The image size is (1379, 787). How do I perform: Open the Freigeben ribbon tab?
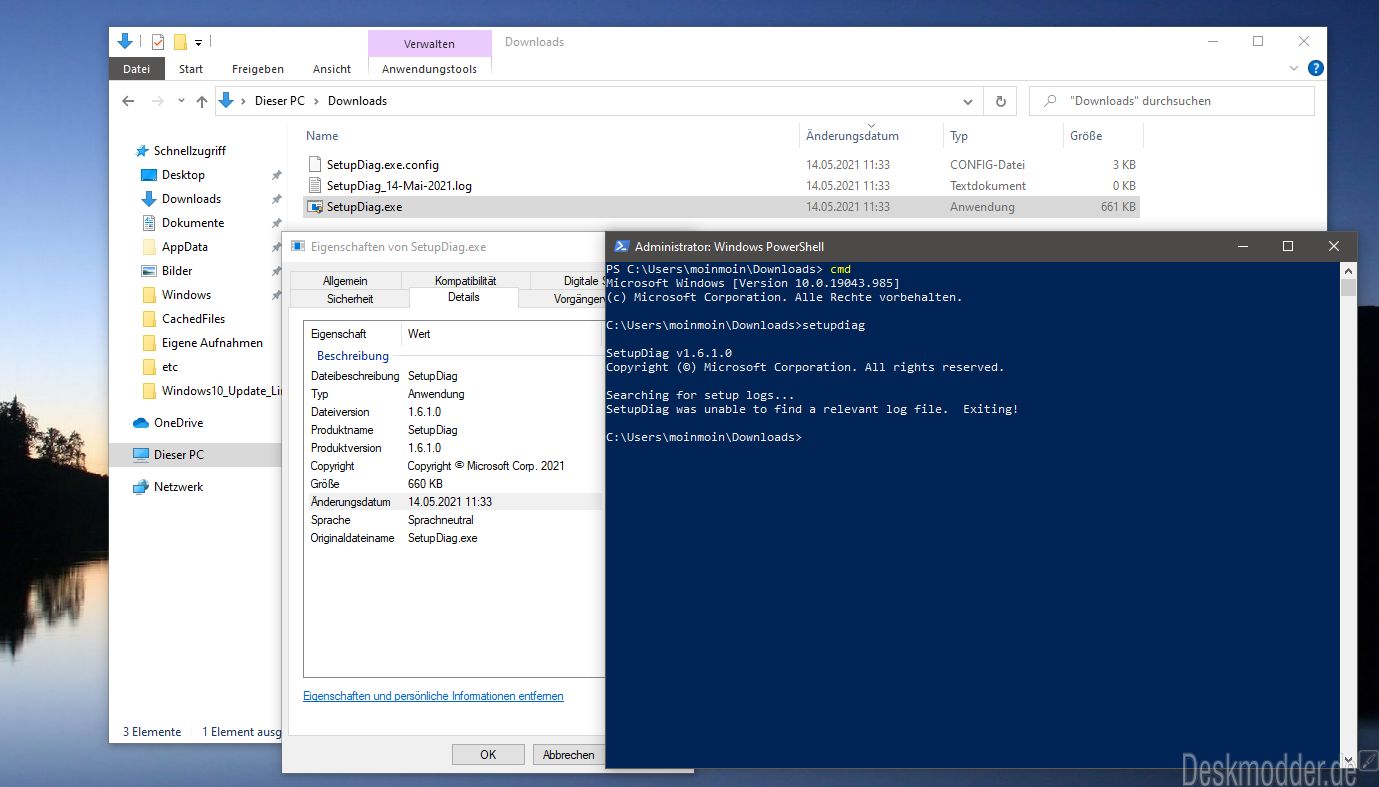click(258, 69)
